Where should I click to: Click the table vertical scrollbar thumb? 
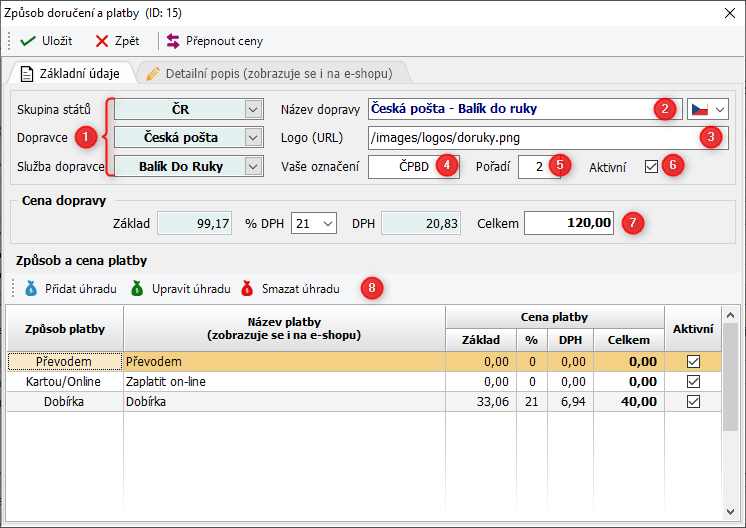pyautogui.click(x=730, y=377)
